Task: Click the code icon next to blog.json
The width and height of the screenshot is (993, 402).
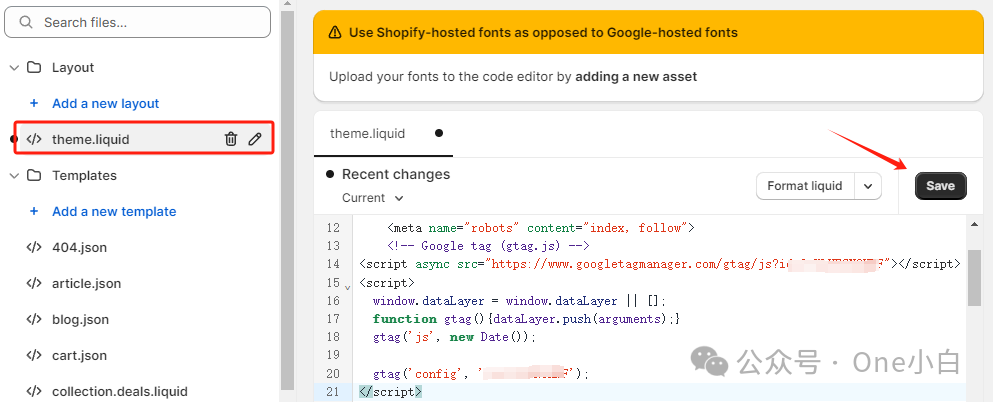Action: click(x=34, y=320)
